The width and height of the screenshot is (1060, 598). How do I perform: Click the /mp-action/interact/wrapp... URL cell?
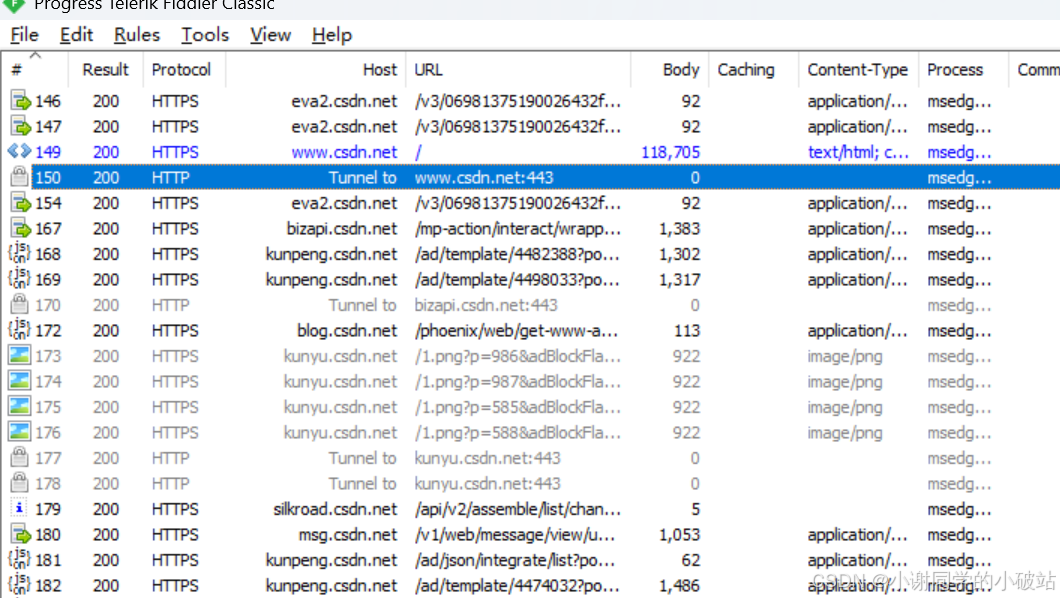[518, 229]
